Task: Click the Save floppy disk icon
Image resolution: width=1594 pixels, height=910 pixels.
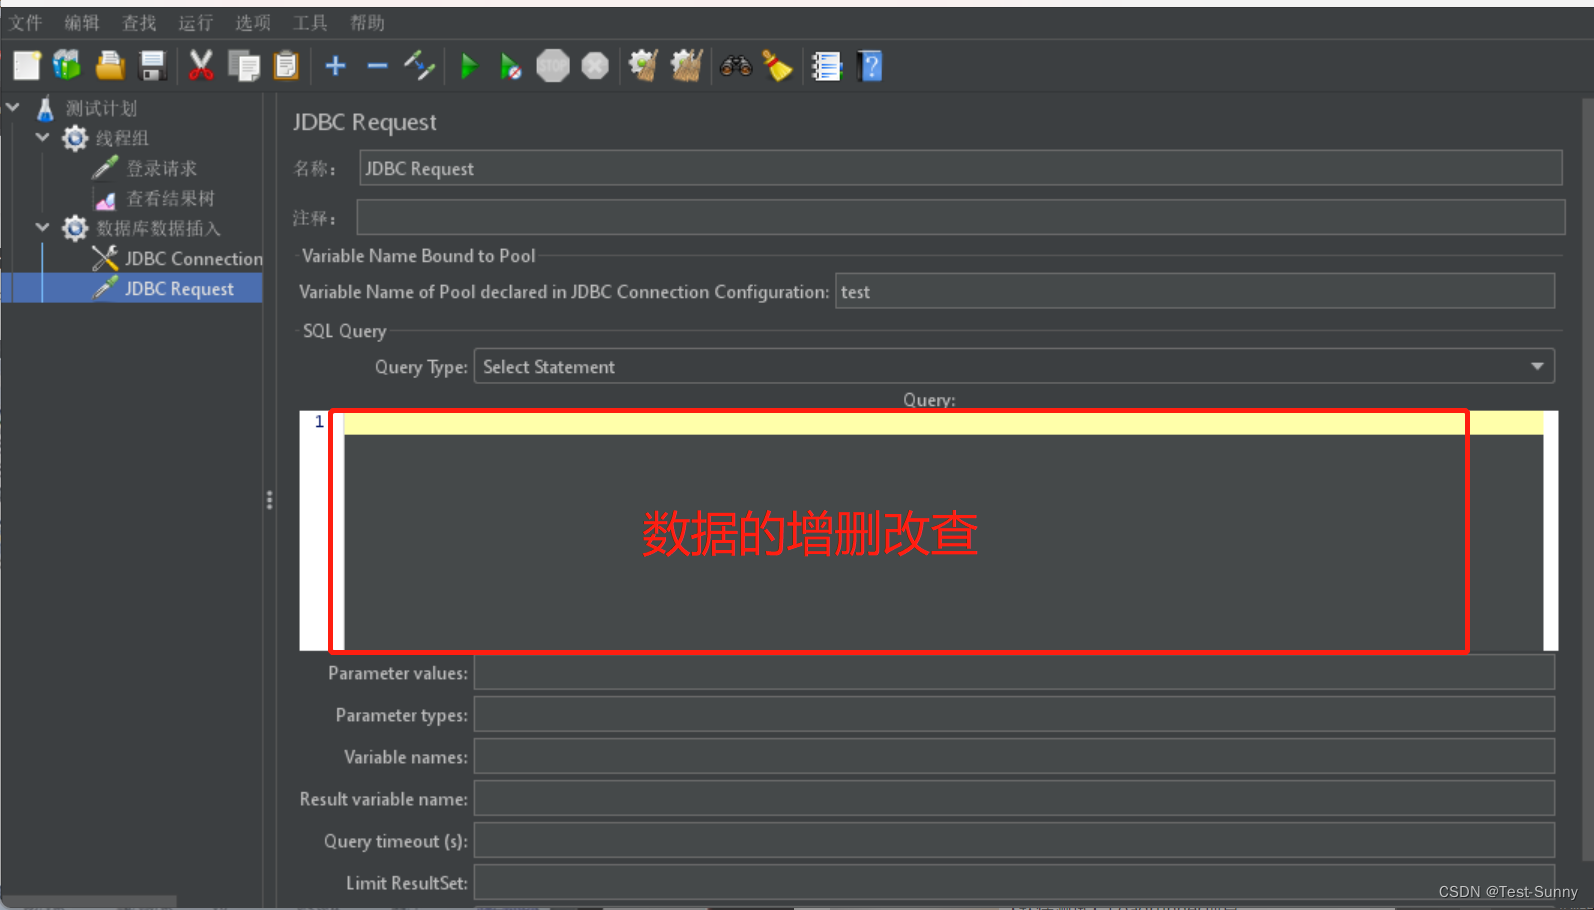Action: coord(153,66)
